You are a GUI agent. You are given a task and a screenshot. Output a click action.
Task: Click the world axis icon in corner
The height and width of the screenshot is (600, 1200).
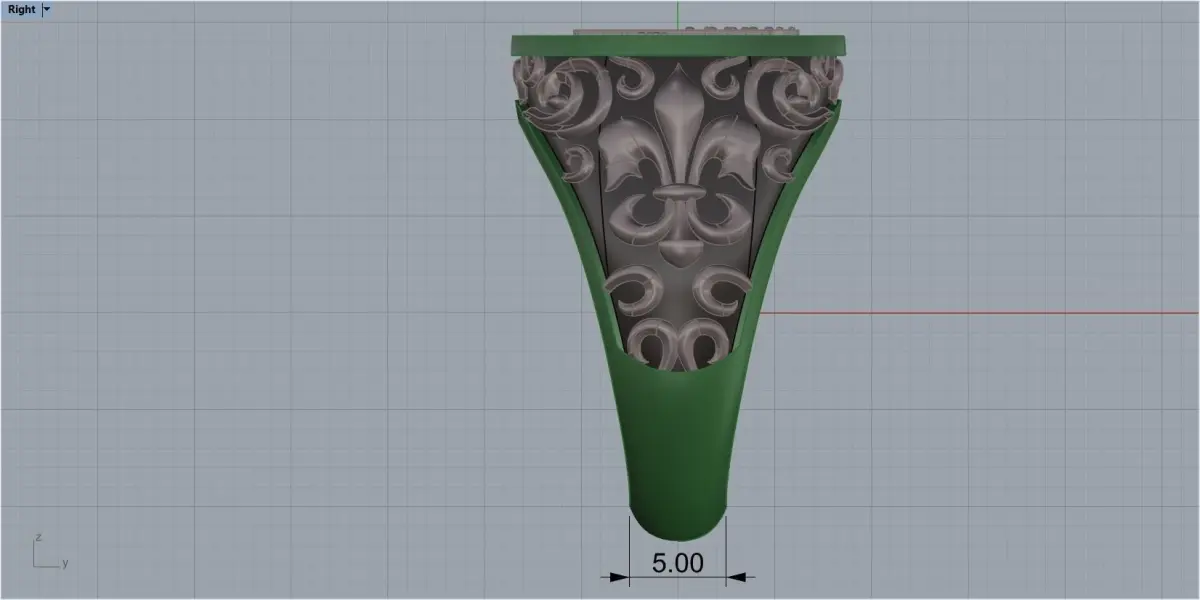click(47, 551)
